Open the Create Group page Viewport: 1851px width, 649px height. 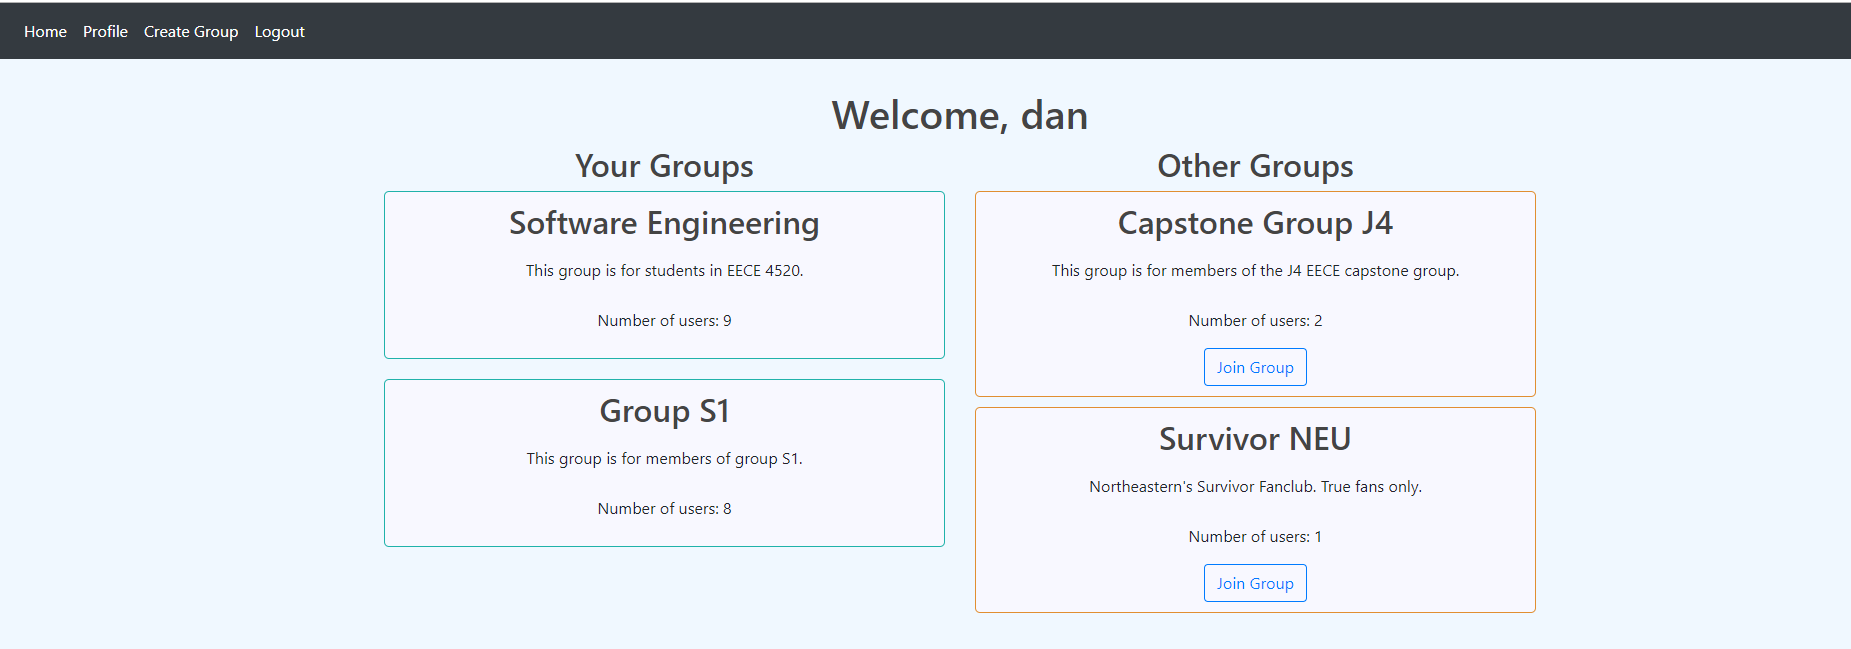(191, 32)
